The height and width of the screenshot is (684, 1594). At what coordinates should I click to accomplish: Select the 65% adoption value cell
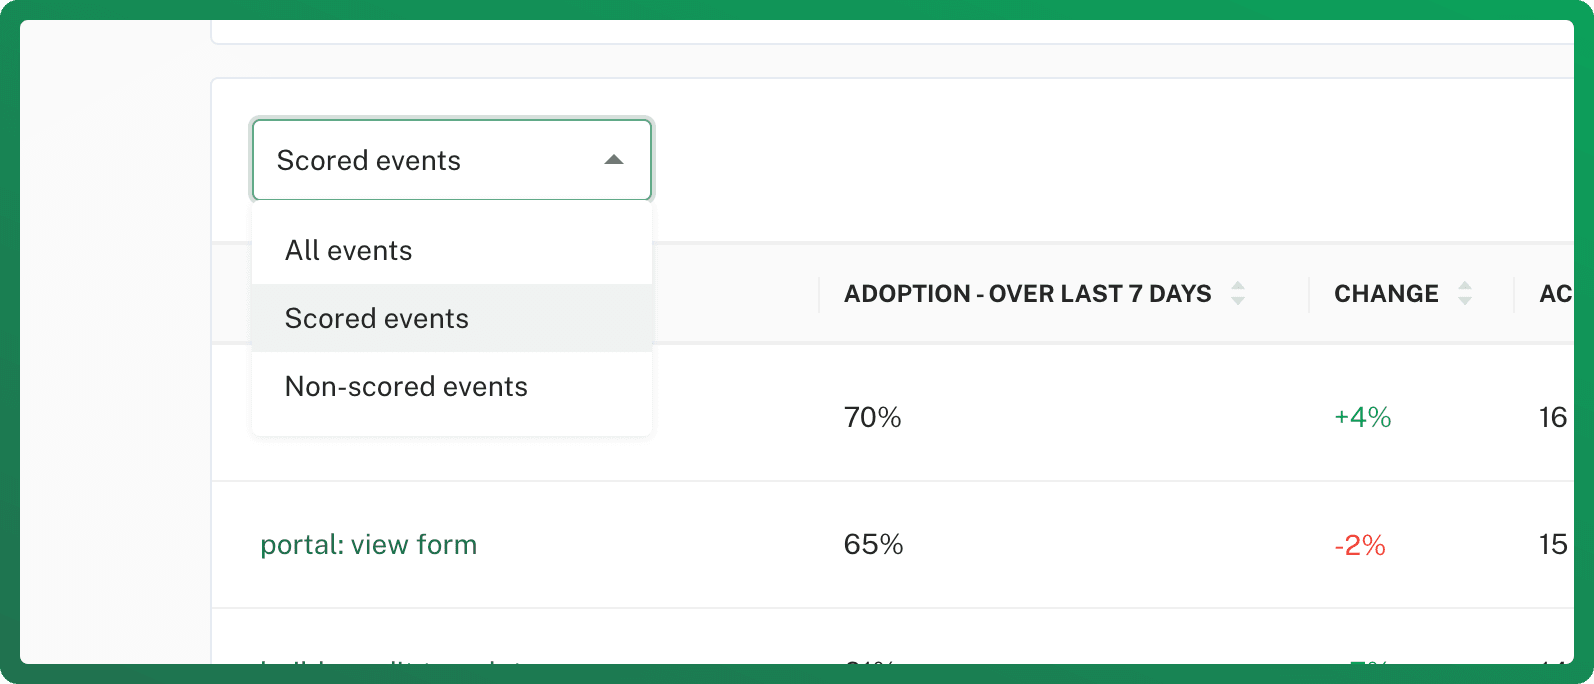874,545
